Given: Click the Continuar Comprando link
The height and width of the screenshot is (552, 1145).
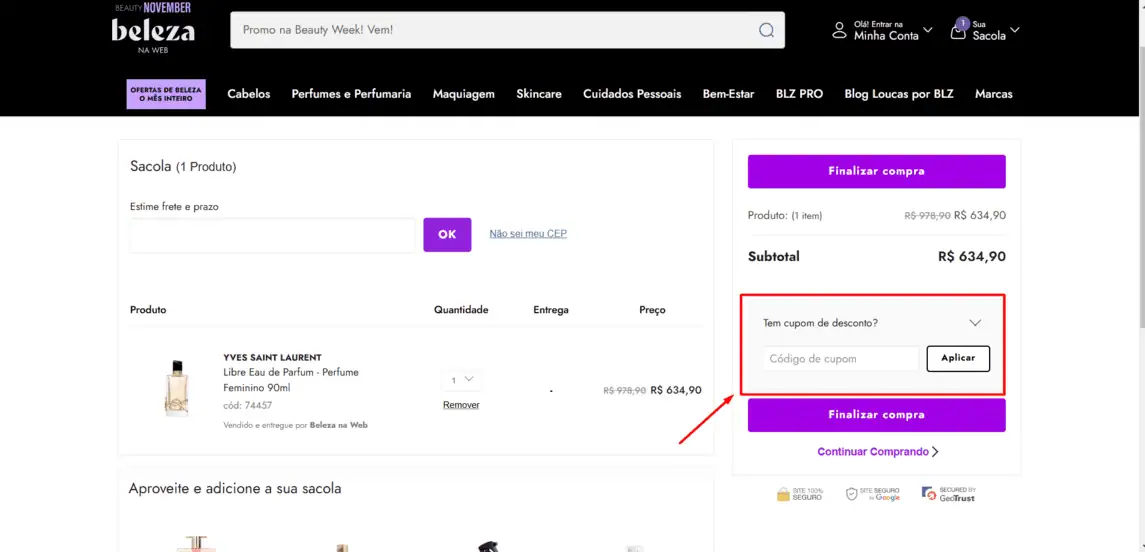Looking at the screenshot, I should pos(876,452).
